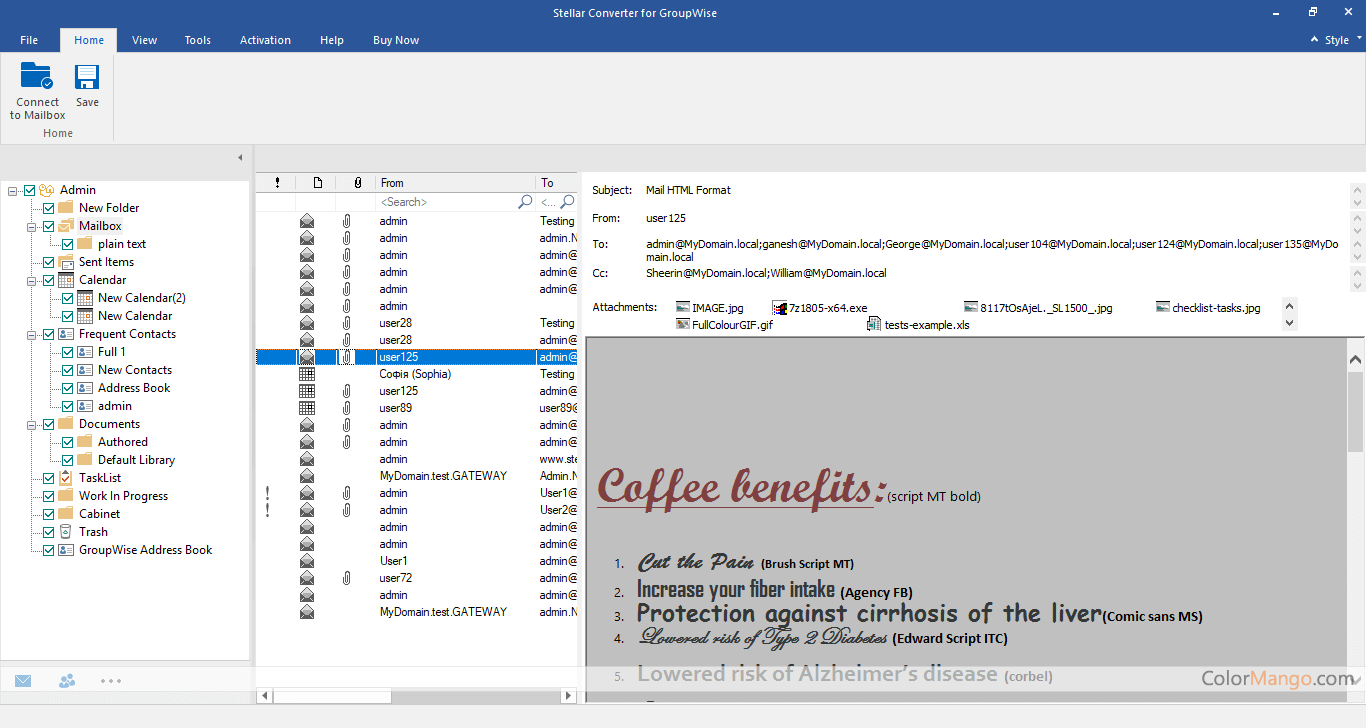Click the Buy Now menu item

coord(395,40)
